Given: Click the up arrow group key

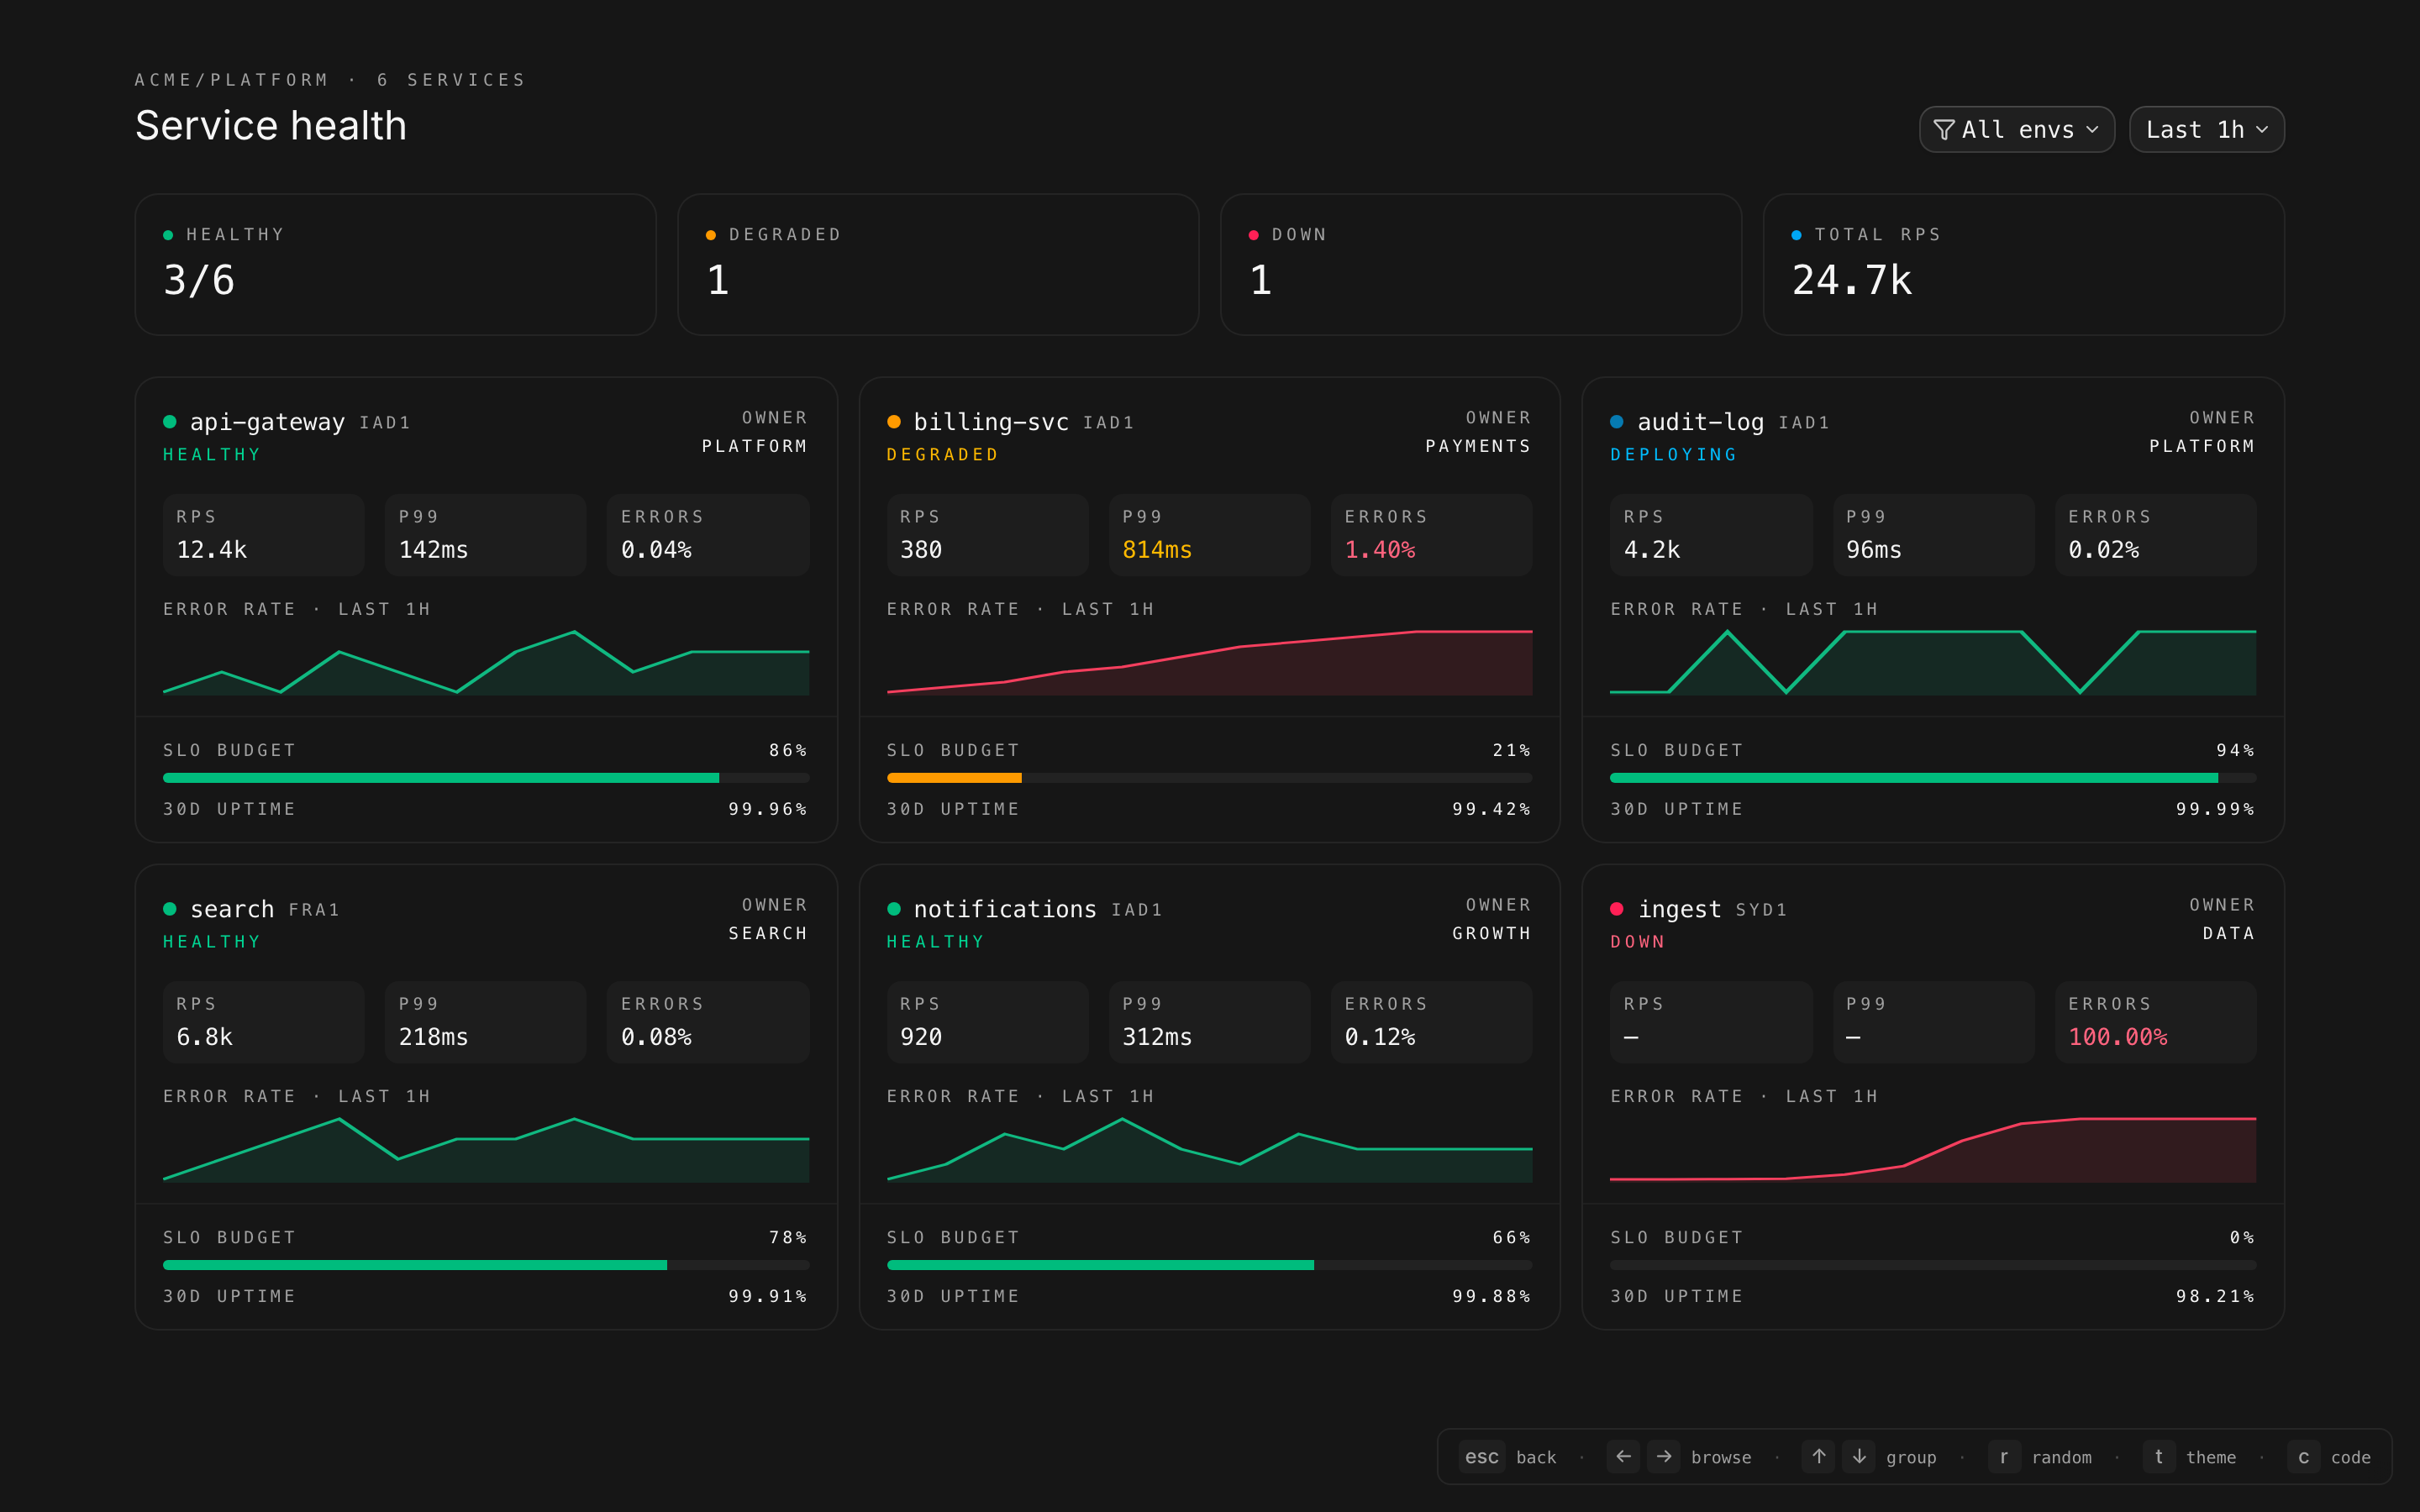Looking at the screenshot, I should coord(1818,1456).
